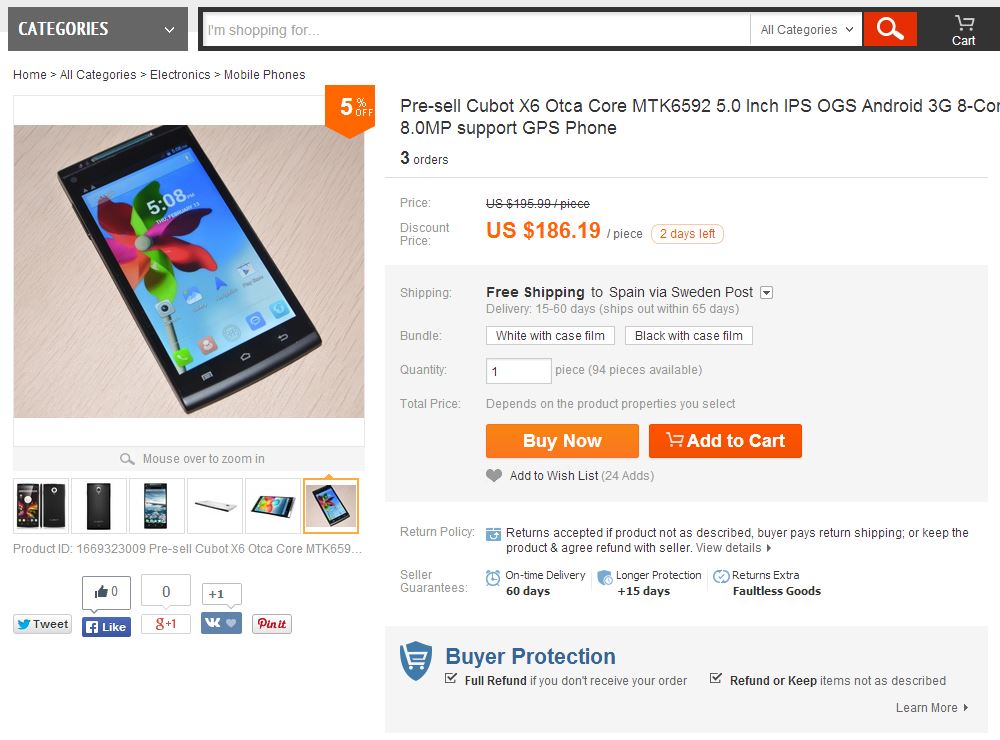The image size is (1000, 740).
Task: Select the Black with case film bundle
Action: click(x=688, y=336)
